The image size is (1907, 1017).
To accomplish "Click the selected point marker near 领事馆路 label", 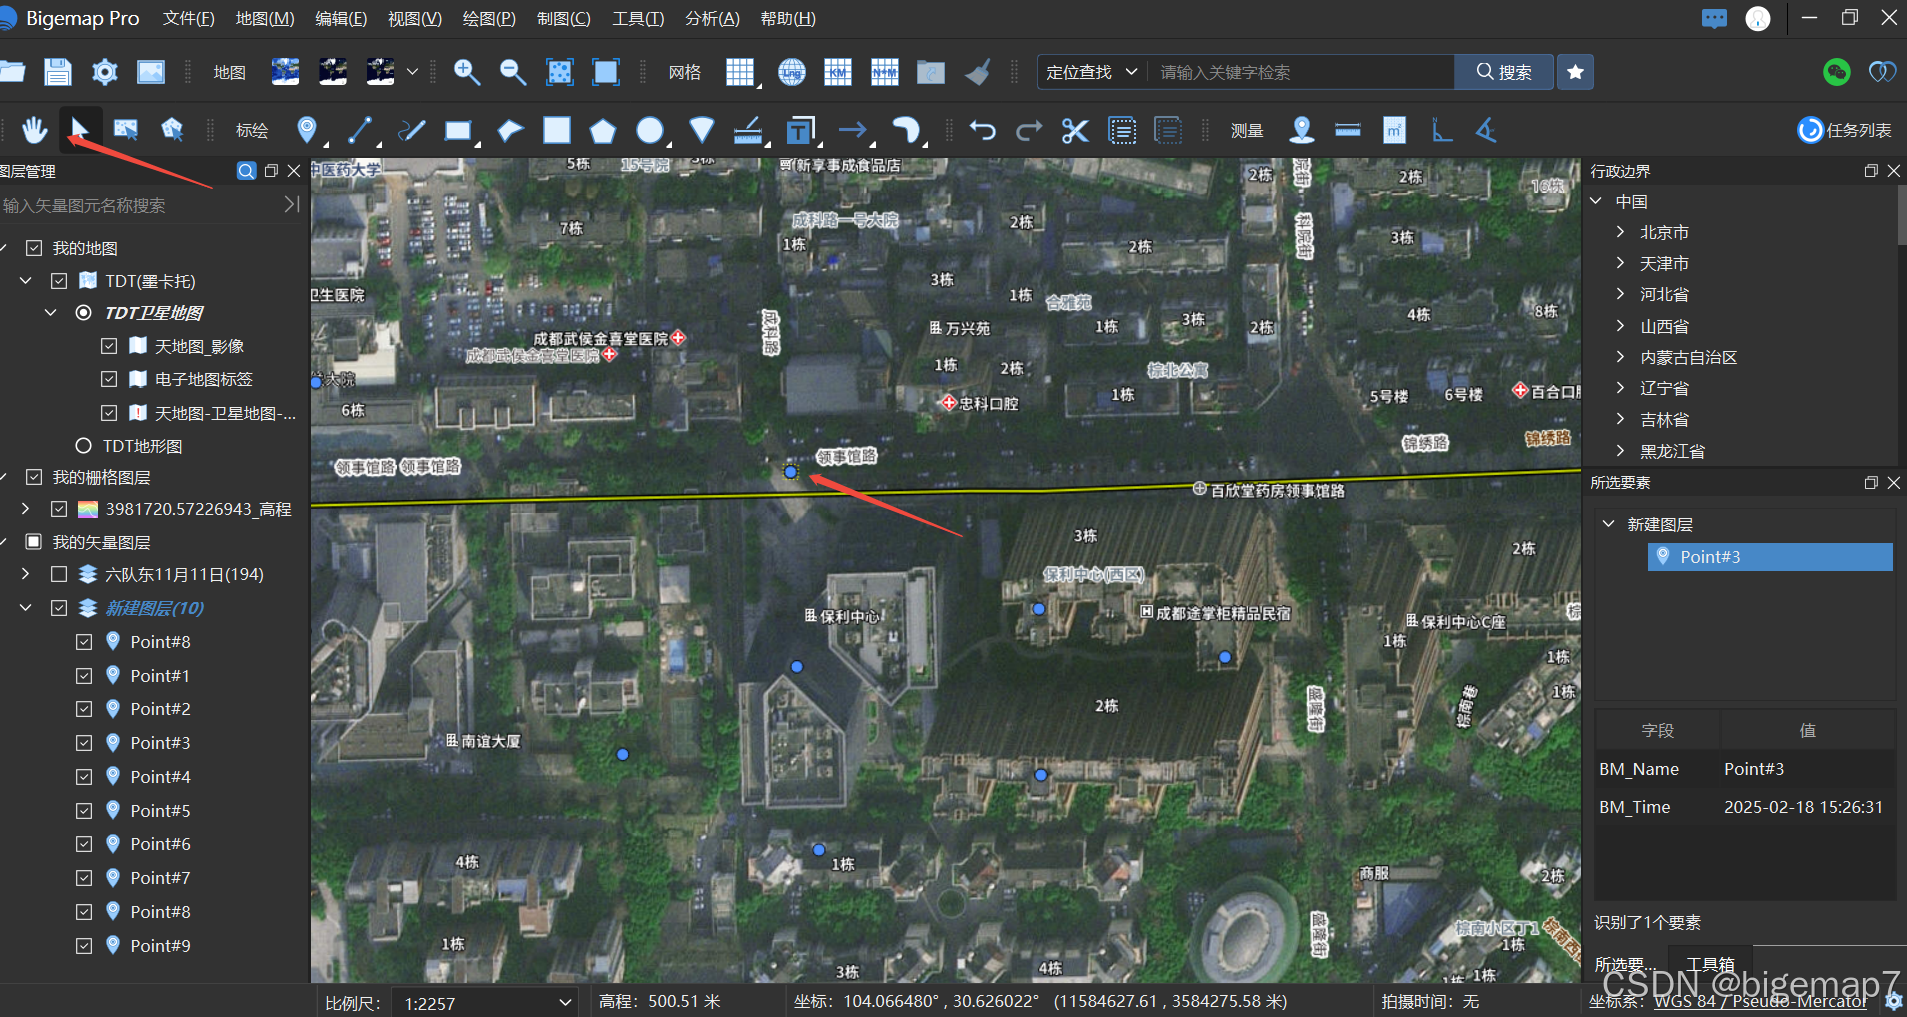I will [790, 471].
